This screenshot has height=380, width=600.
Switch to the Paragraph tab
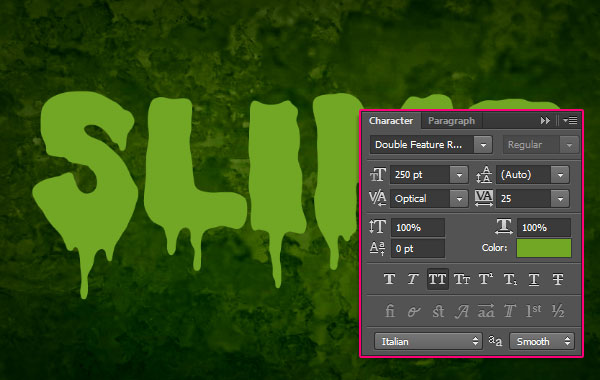pos(451,121)
